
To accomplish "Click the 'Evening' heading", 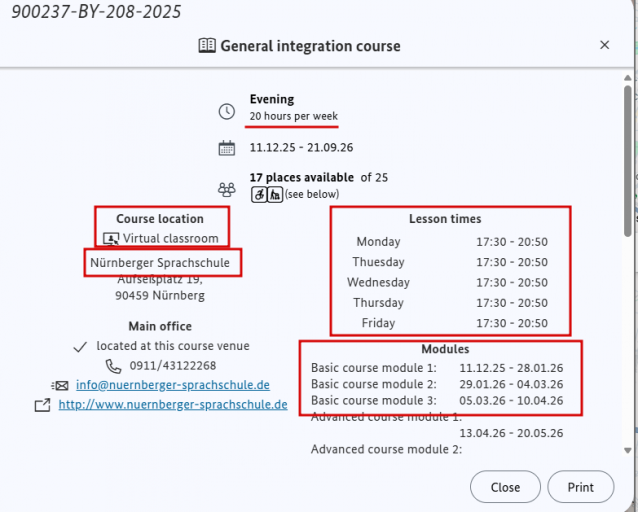I will [272, 99].
